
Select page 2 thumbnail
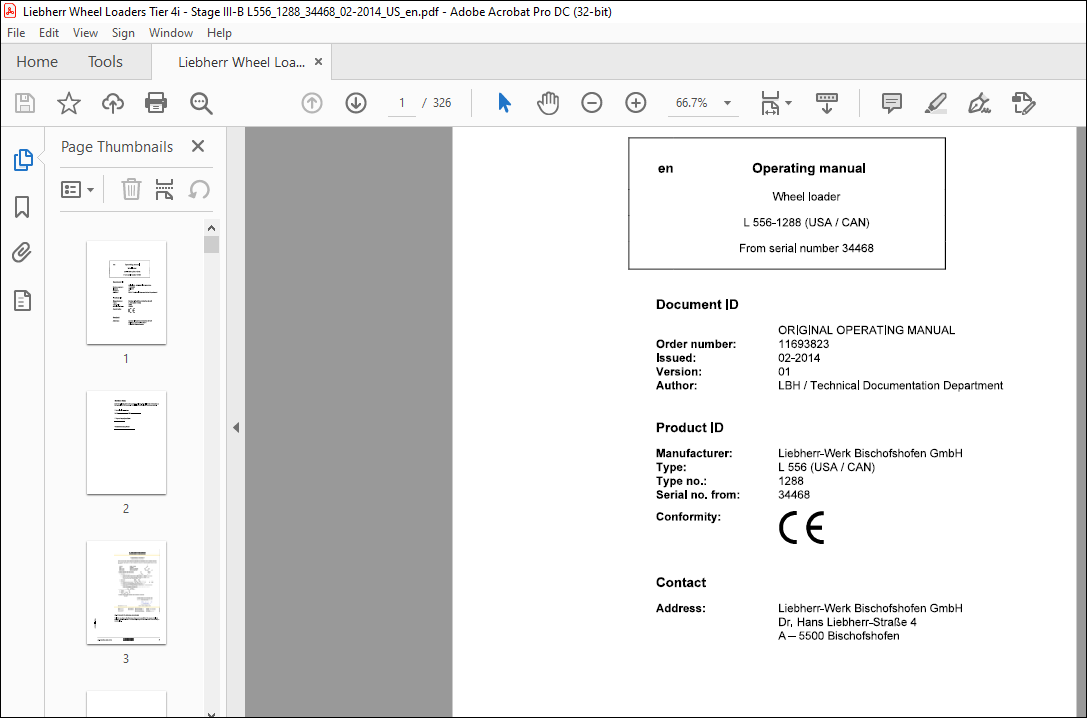pyautogui.click(x=126, y=442)
